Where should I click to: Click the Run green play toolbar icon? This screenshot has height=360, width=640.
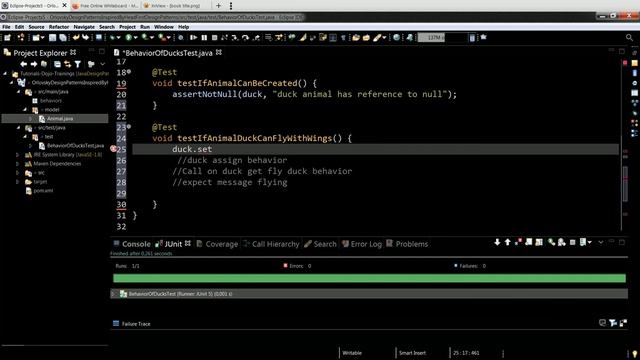point(129,38)
